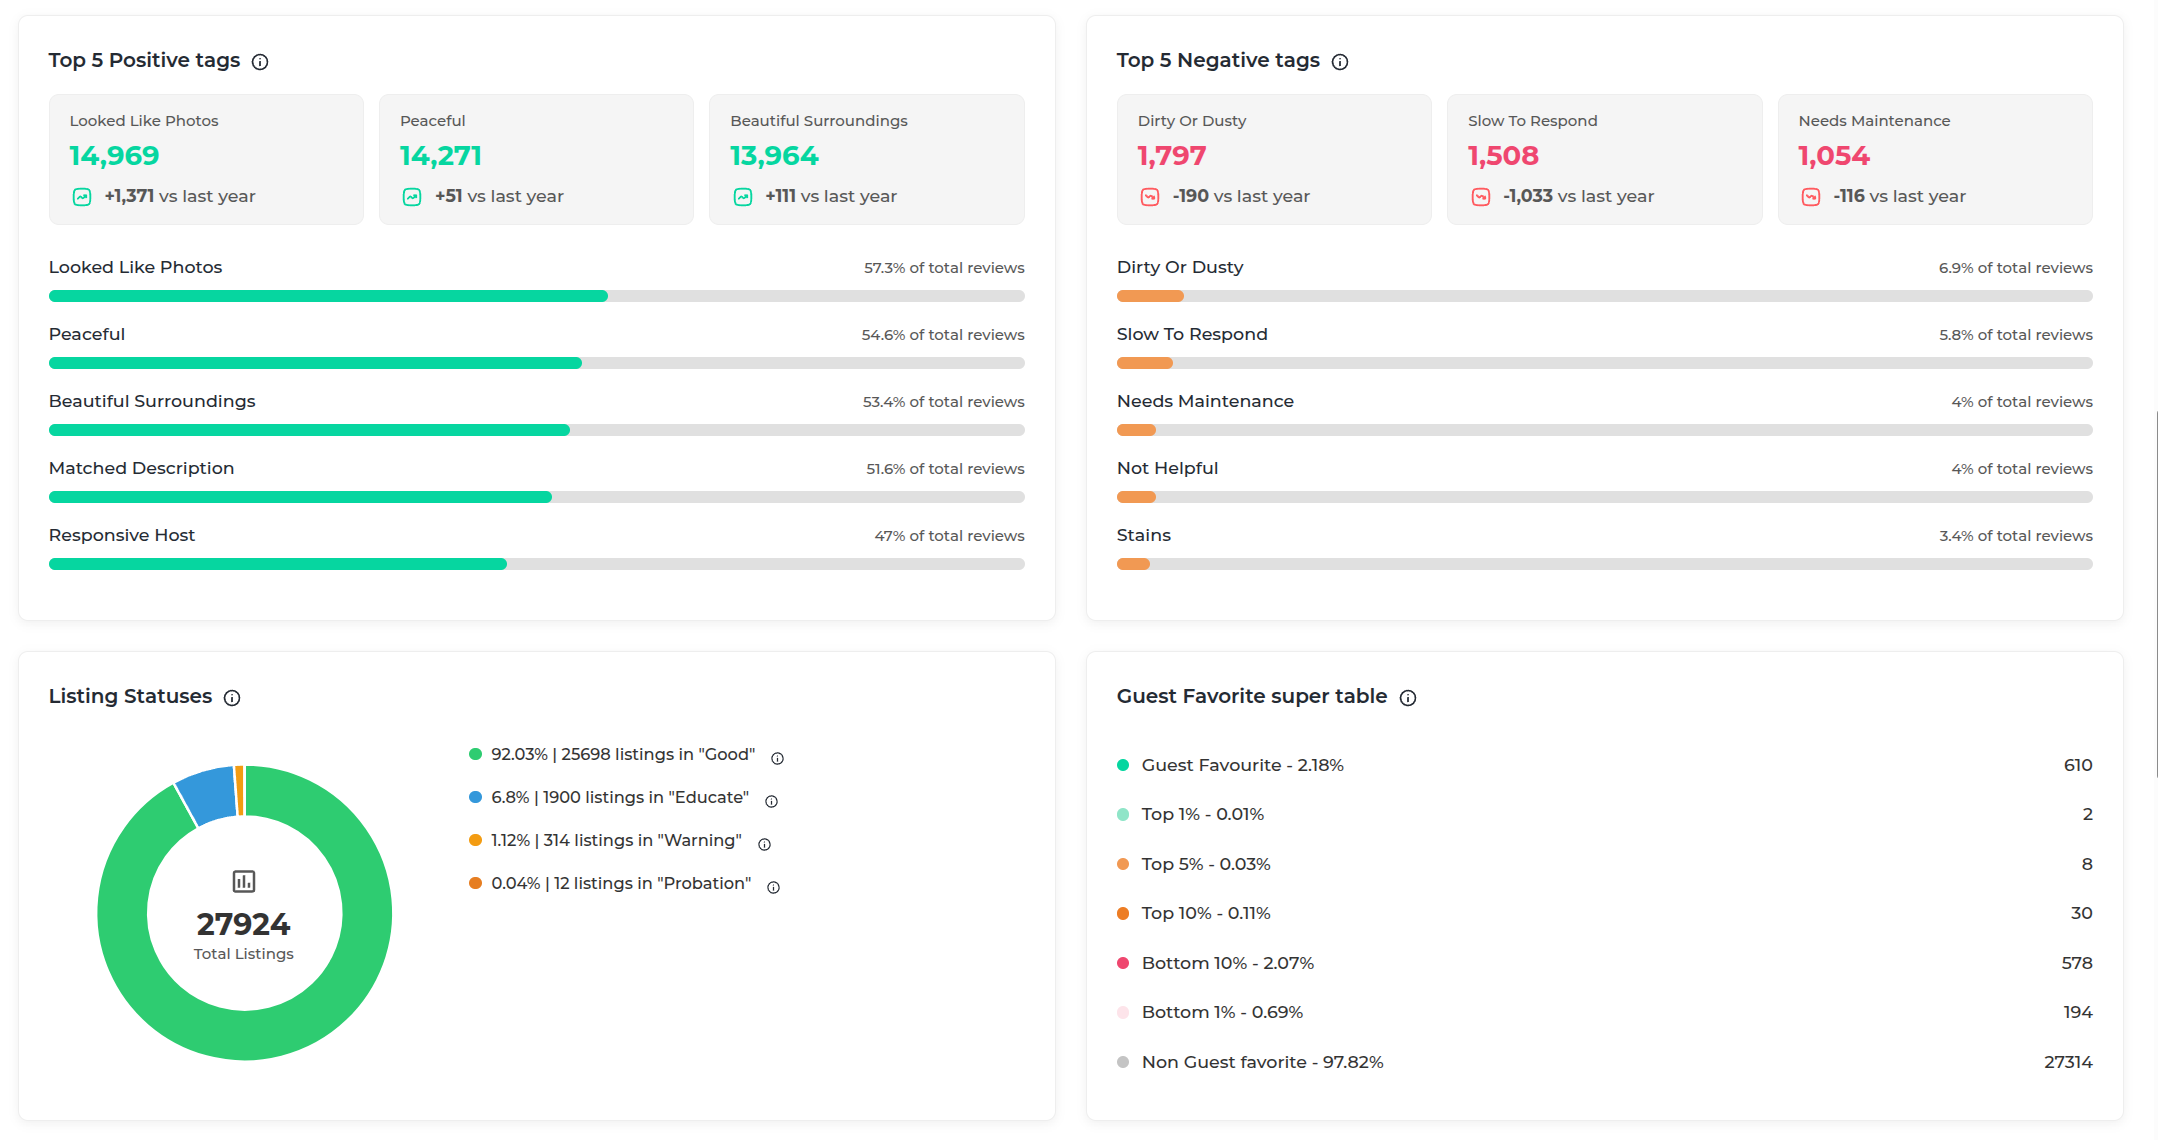The height and width of the screenshot is (1140, 2158).
Task: Click the Non Guest favorite count 27314
Action: 2067,1062
